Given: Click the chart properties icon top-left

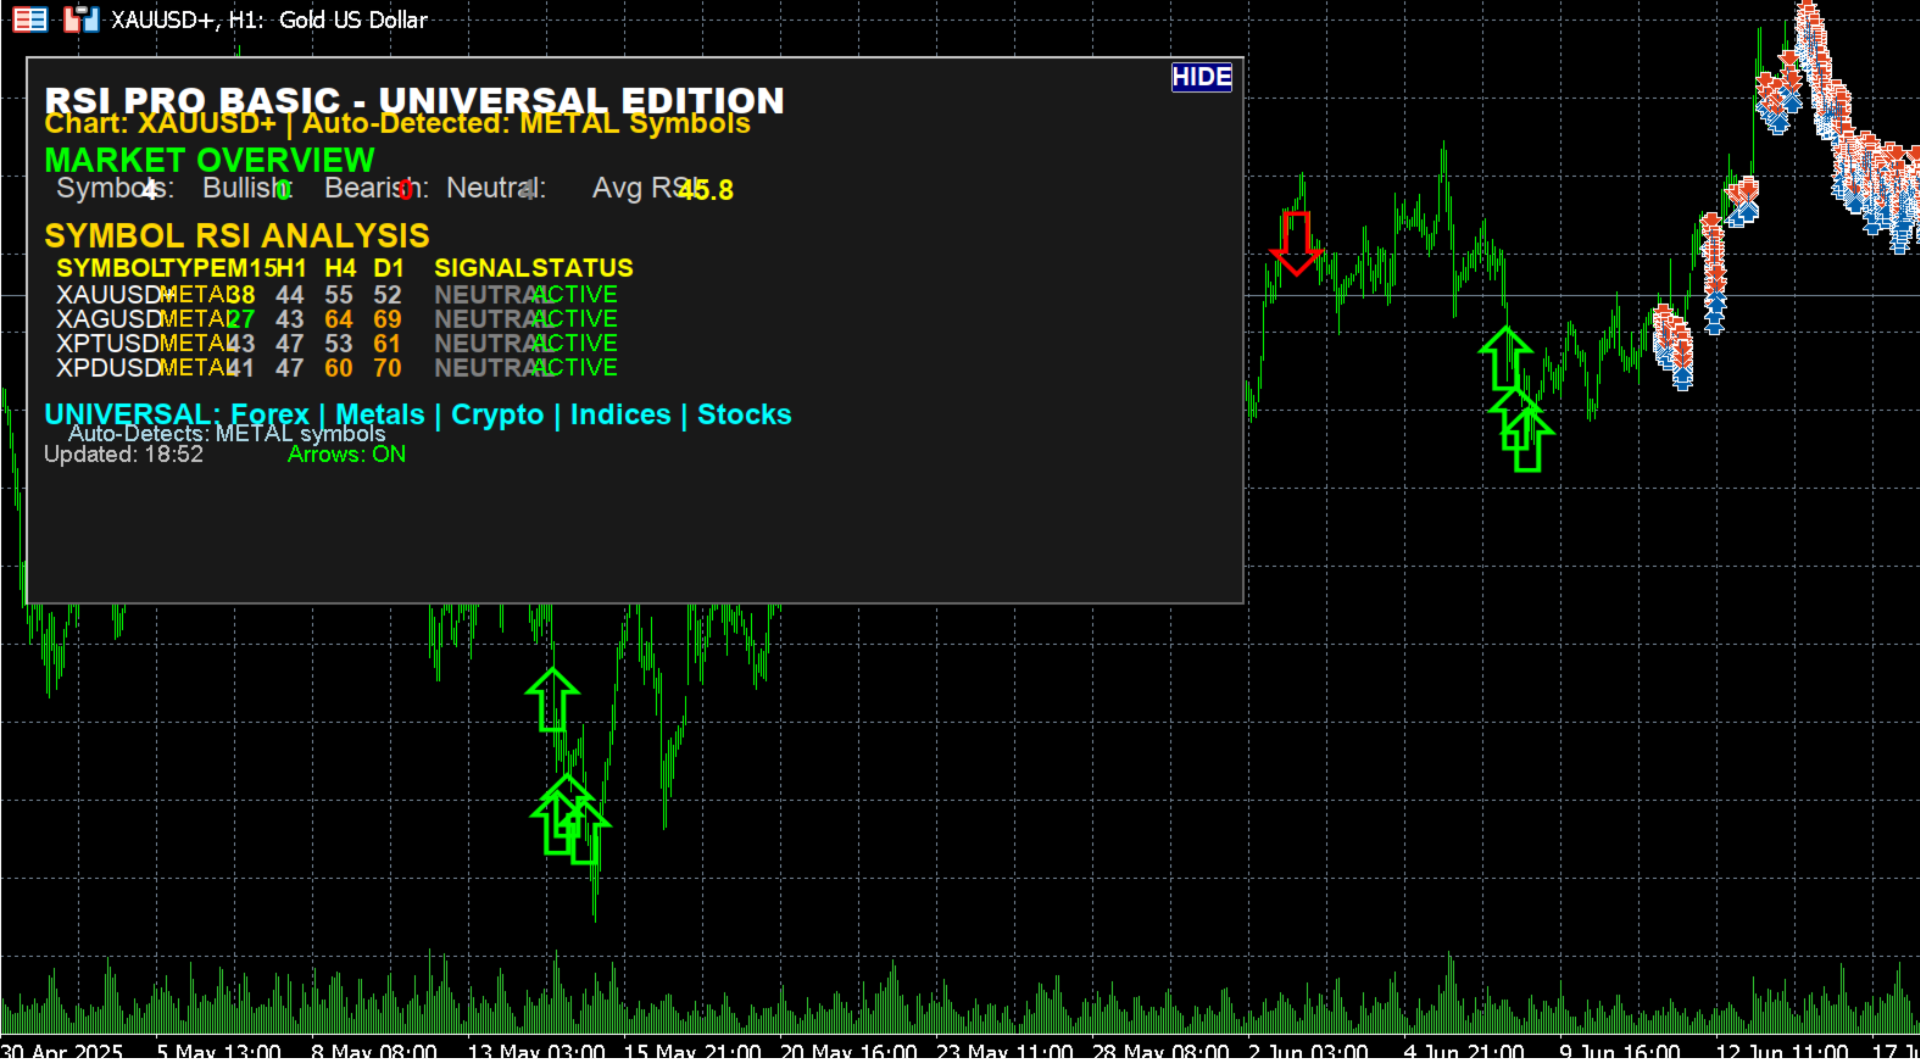Looking at the screenshot, I should (x=29, y=18).
